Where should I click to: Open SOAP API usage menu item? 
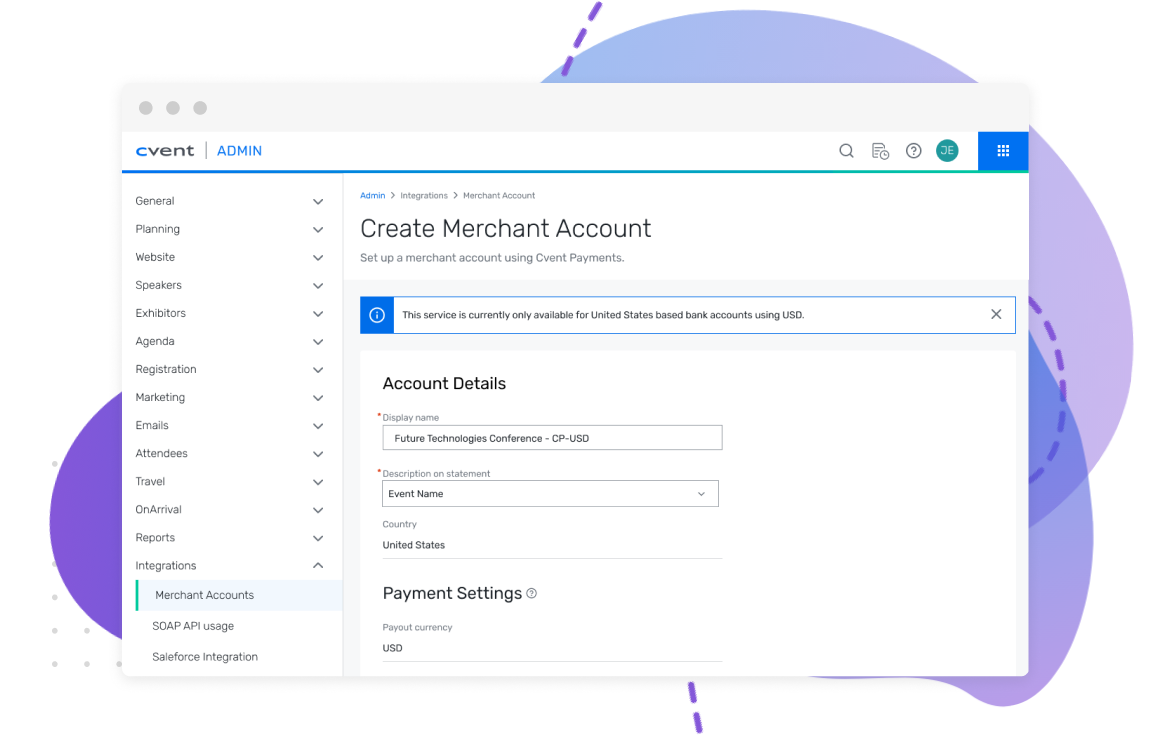click(x=193, y=626)
